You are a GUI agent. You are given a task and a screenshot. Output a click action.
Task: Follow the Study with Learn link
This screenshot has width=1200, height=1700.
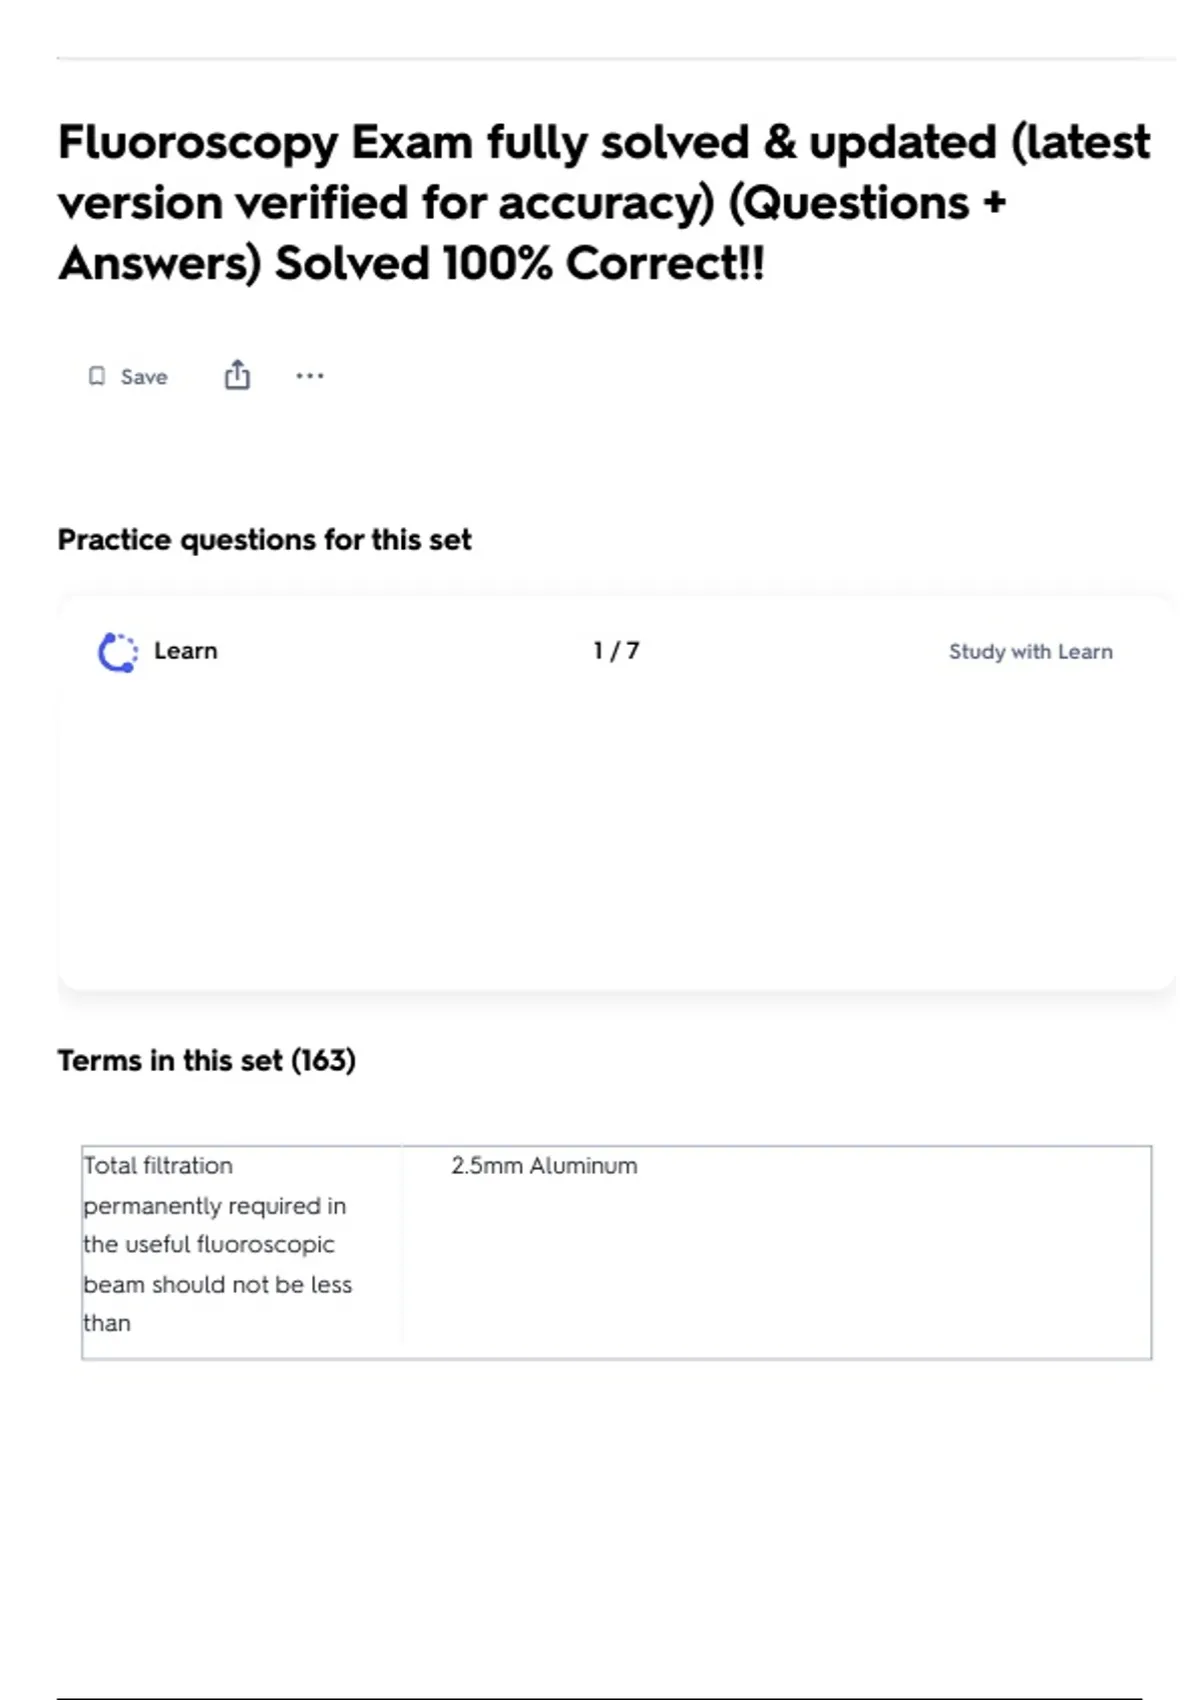pos(1030,652)
